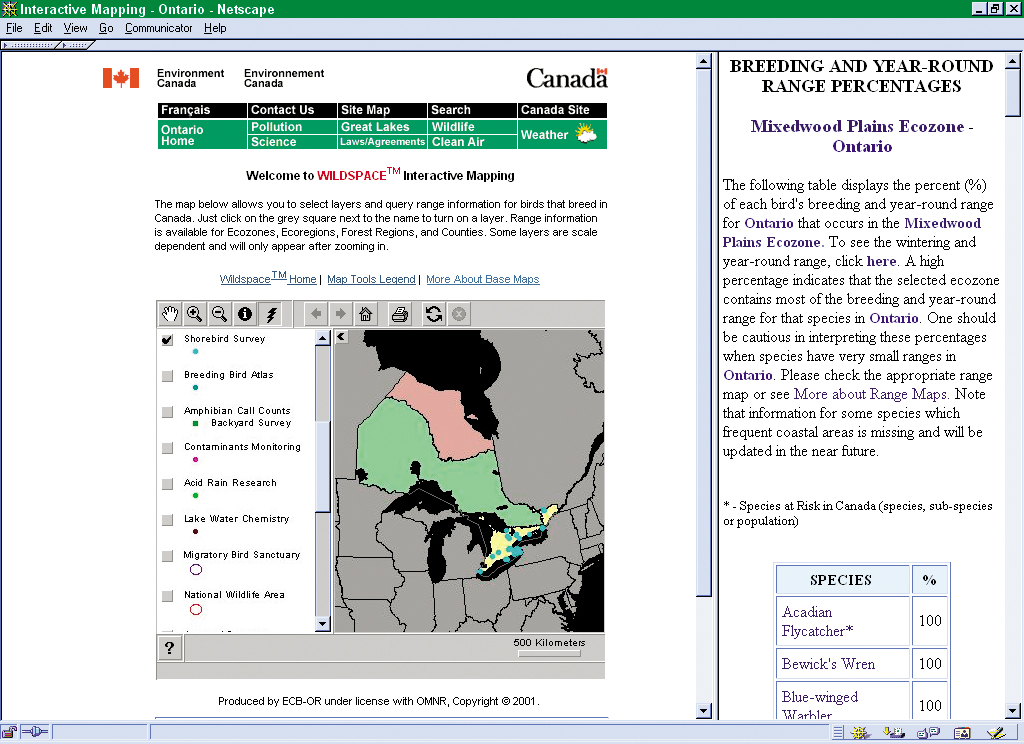Reset map to home extent

point(366,314)
